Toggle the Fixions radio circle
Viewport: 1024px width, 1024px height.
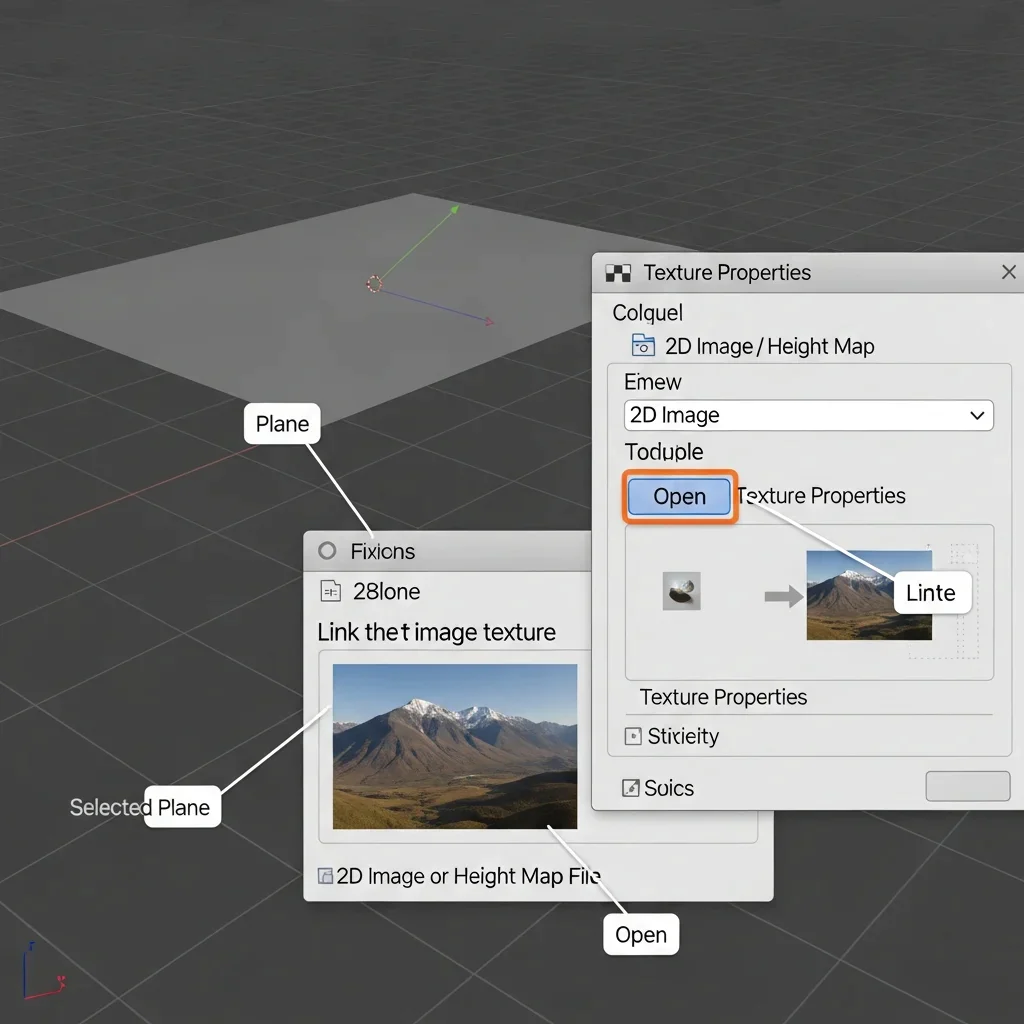pyautogui.click(x=327, y=551)
